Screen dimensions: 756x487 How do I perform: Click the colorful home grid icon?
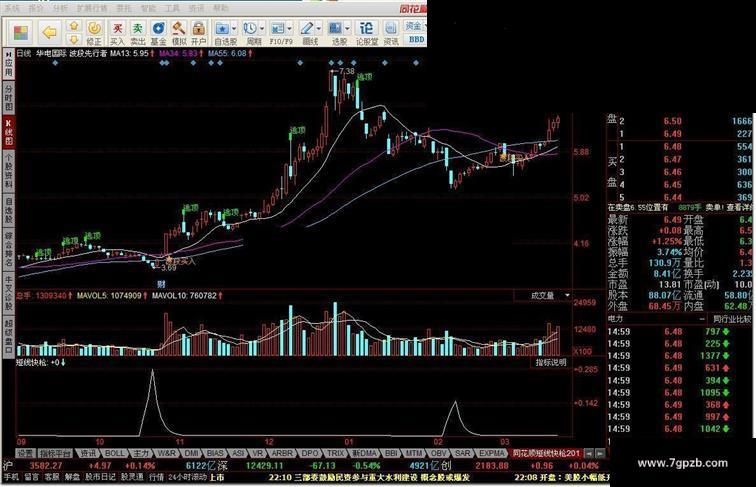tap(21, 33)
